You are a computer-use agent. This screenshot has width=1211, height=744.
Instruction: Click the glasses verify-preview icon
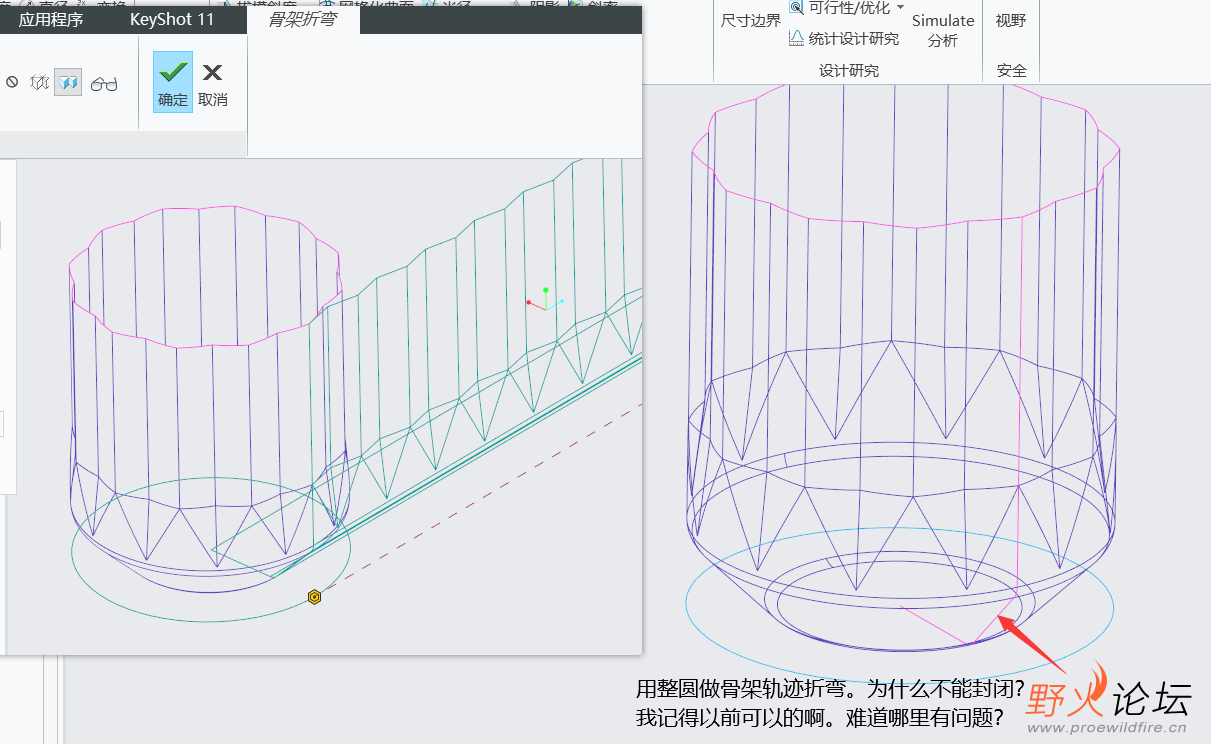click(x=104, y=84)
